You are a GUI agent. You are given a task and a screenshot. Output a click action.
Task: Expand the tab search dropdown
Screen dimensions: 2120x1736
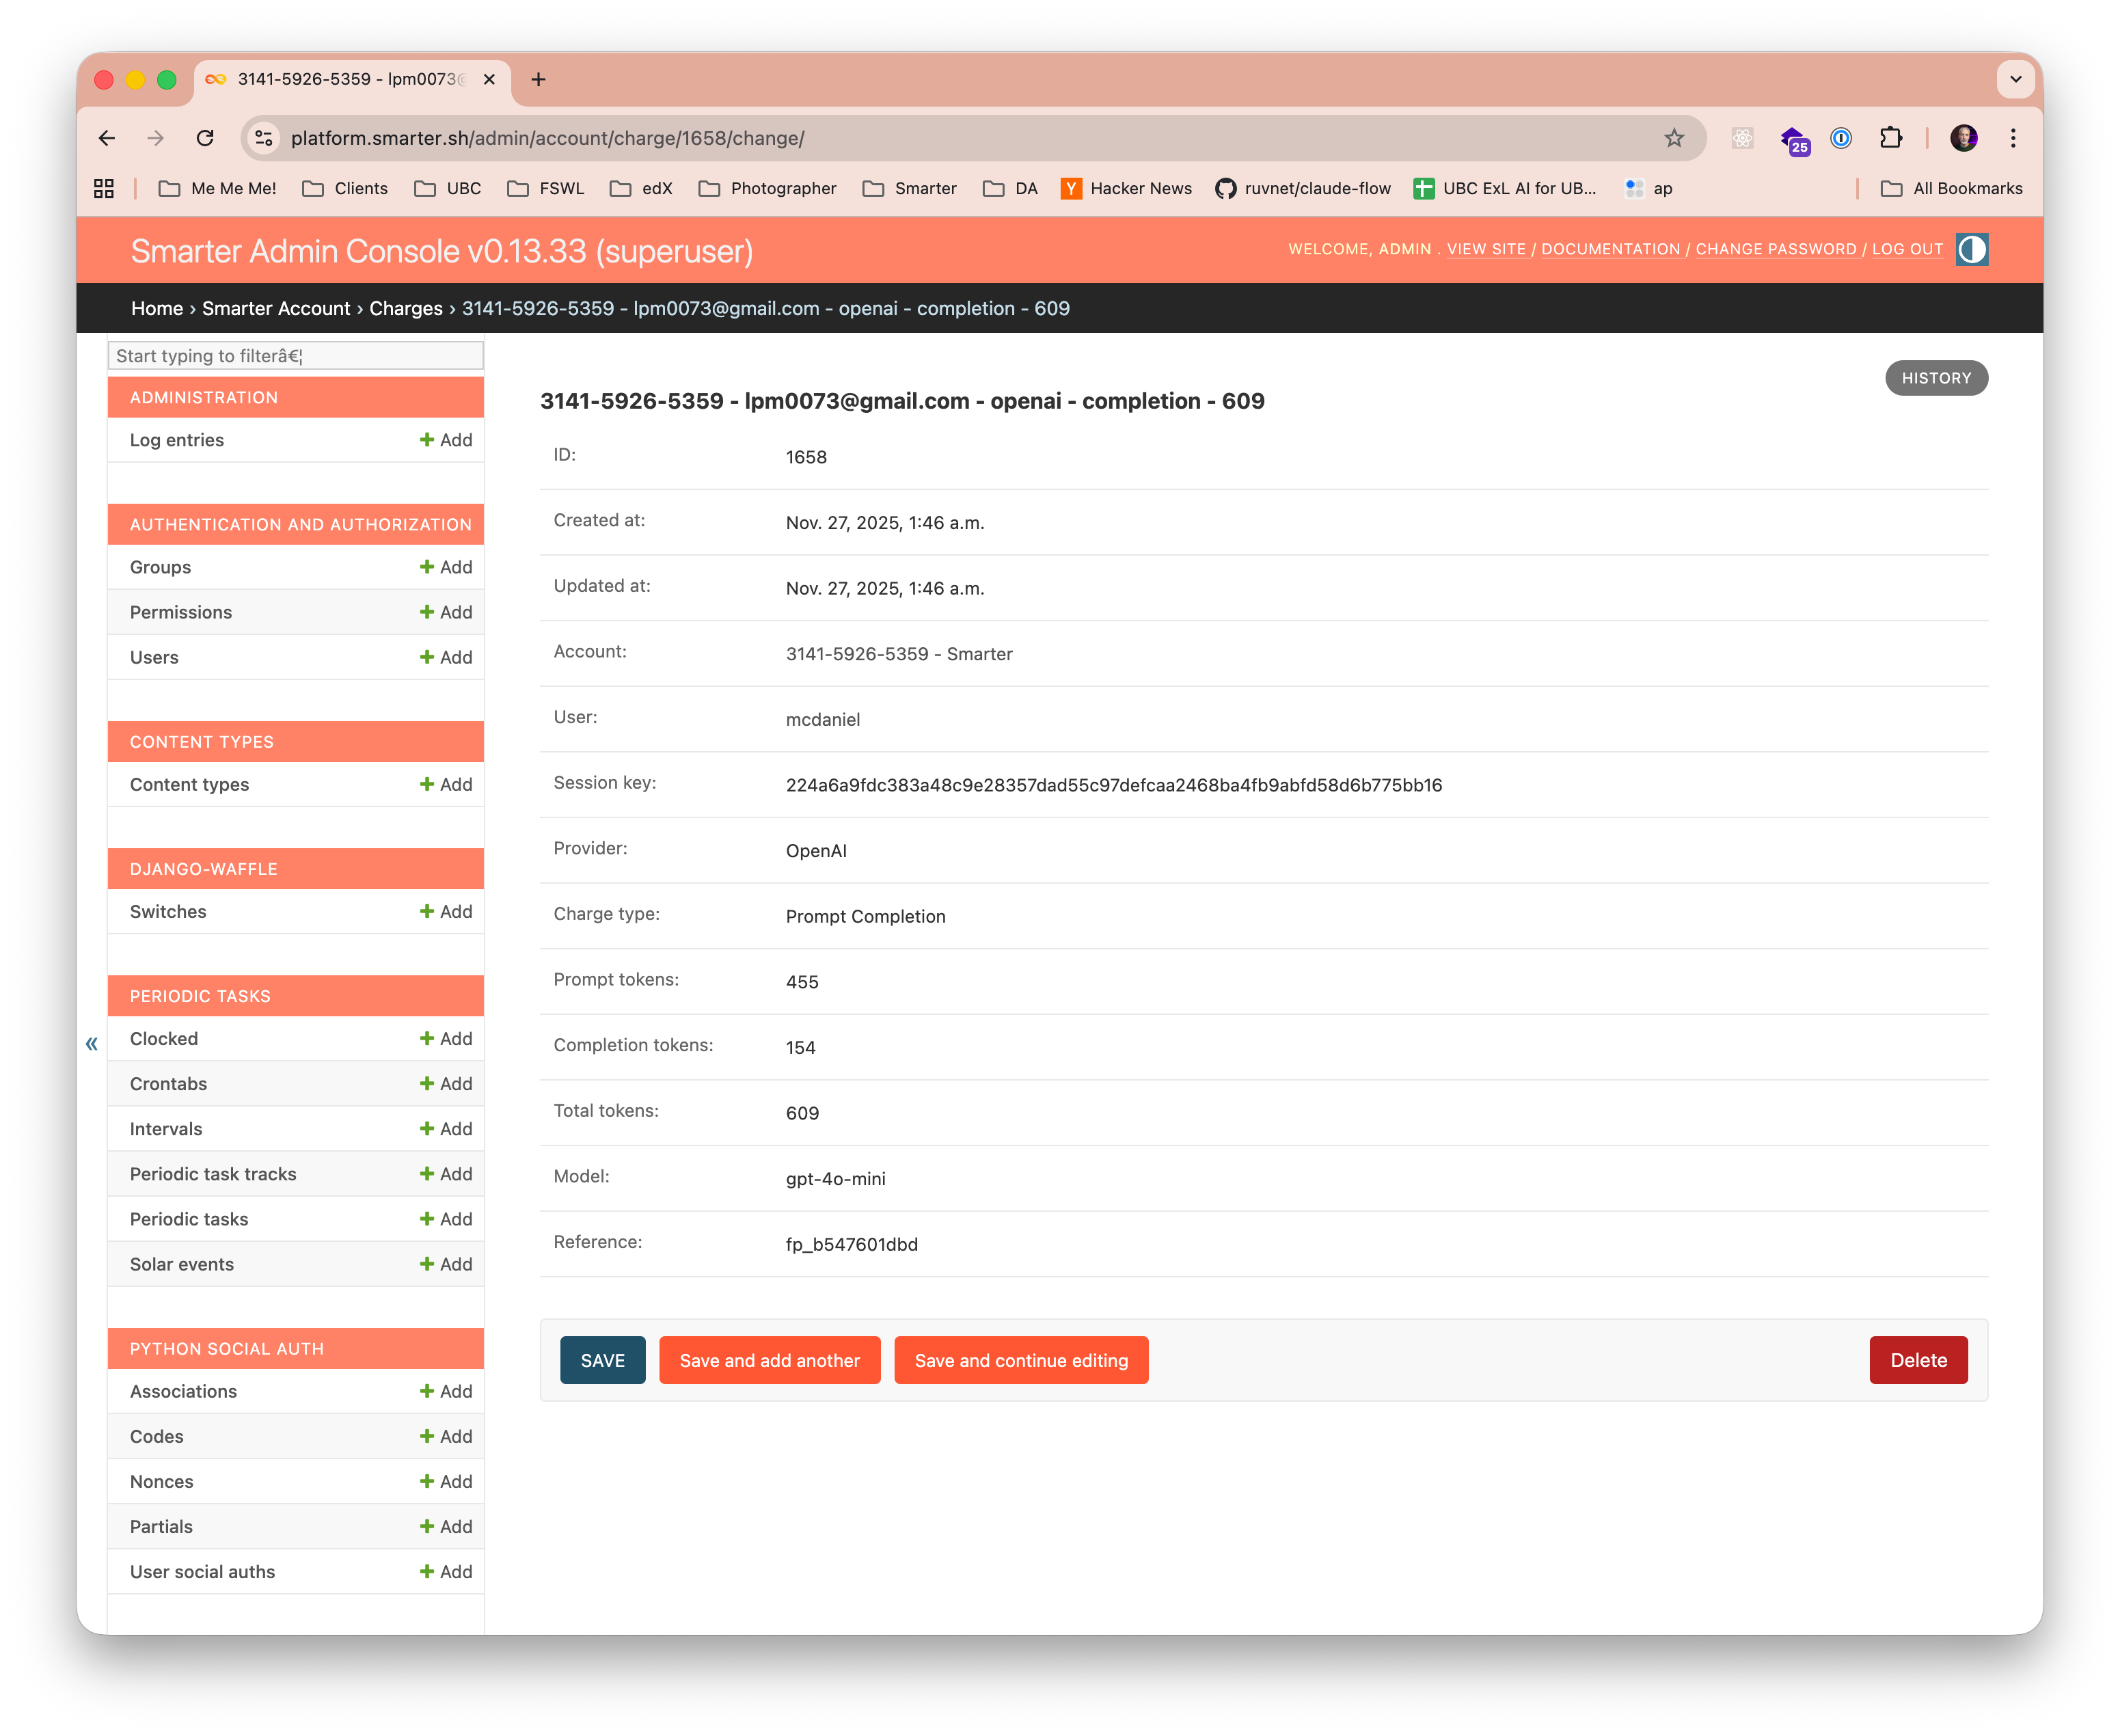click(x=2015, y=79)
